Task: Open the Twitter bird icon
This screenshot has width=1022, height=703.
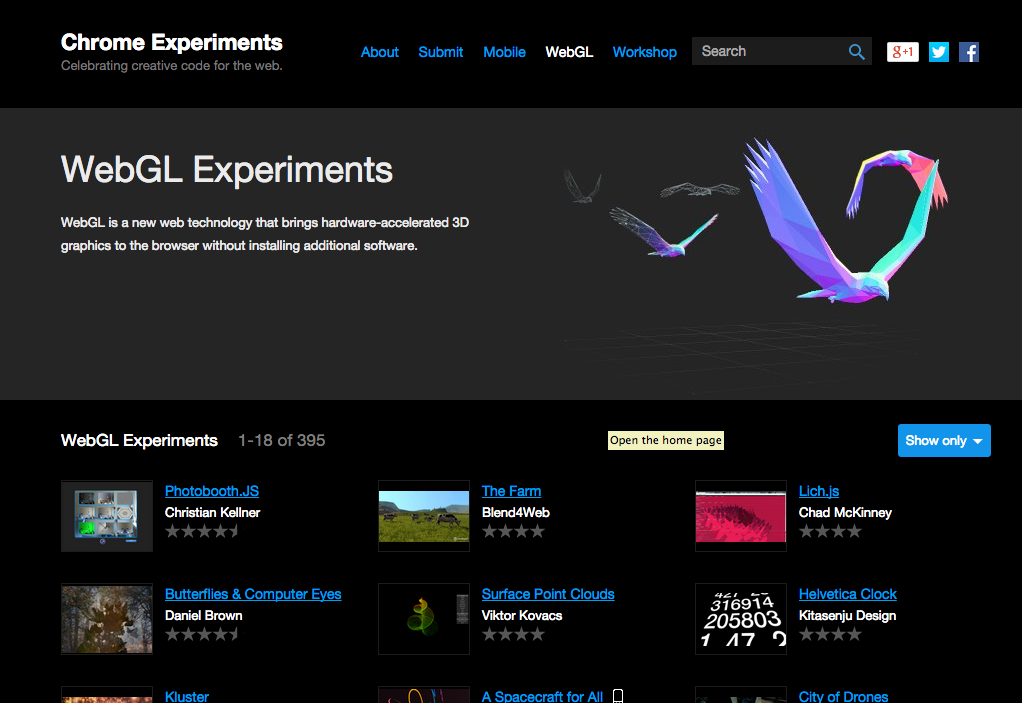Action: (939, 51)
